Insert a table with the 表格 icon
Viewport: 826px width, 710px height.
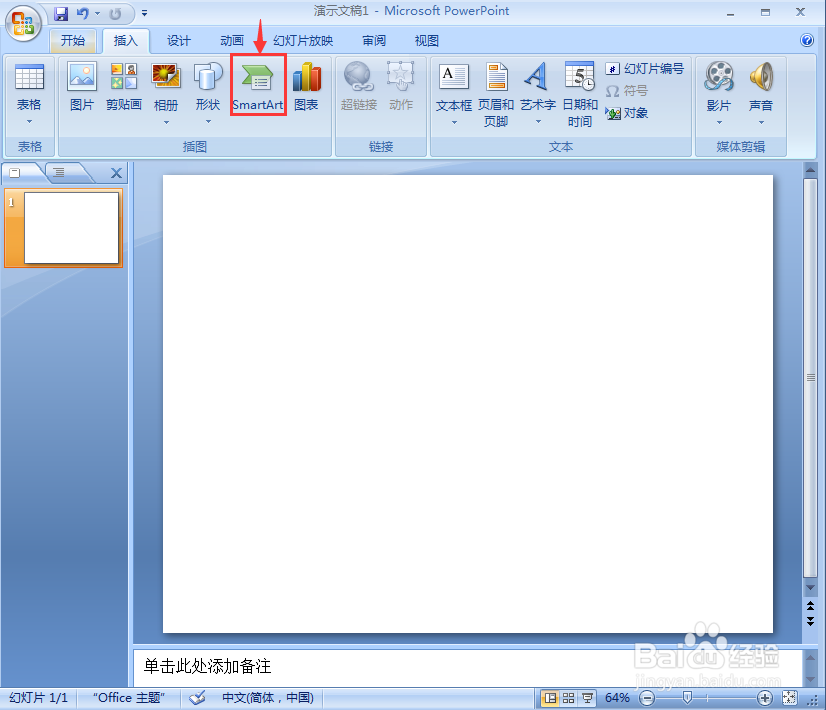pyautogui.click(x=29, y=87)
